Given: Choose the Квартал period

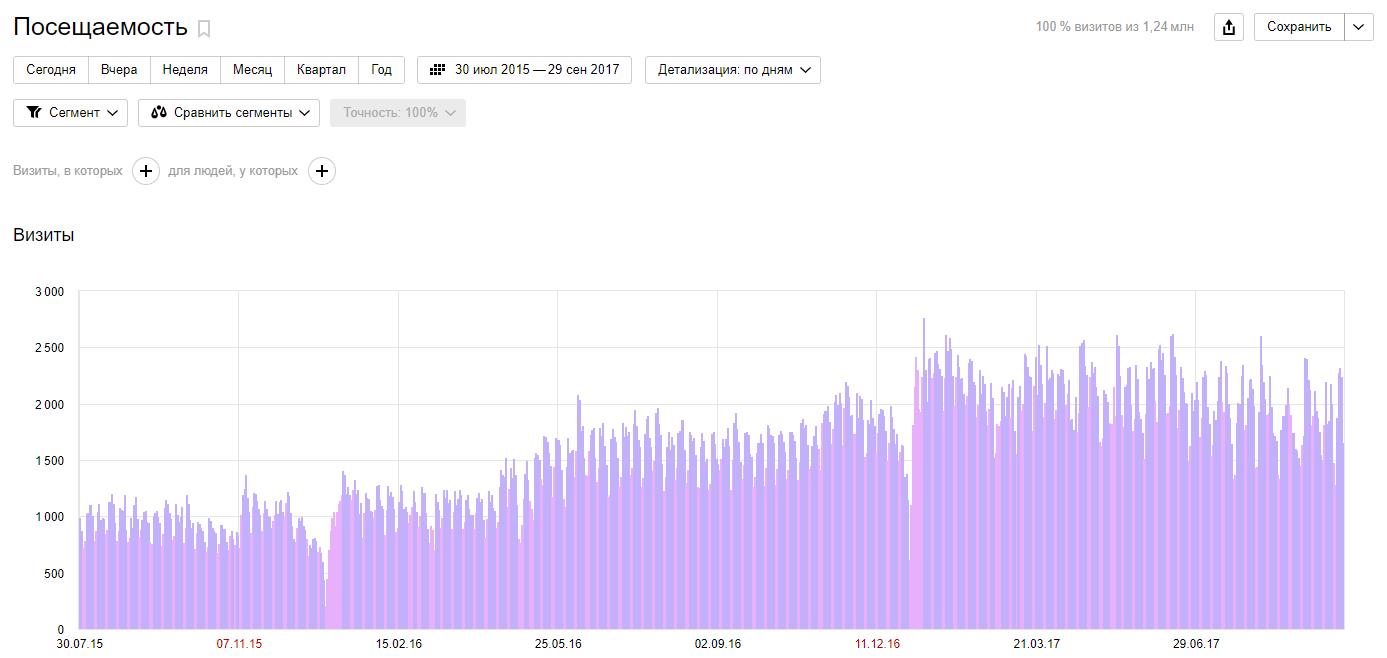Looking at the screenshot, I should pyautogui.click(x=321, y=70).
